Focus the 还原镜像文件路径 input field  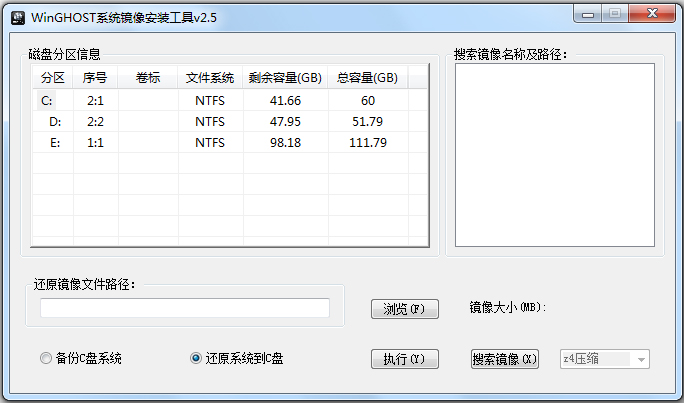pyautogui.click(x=185, y=308)
